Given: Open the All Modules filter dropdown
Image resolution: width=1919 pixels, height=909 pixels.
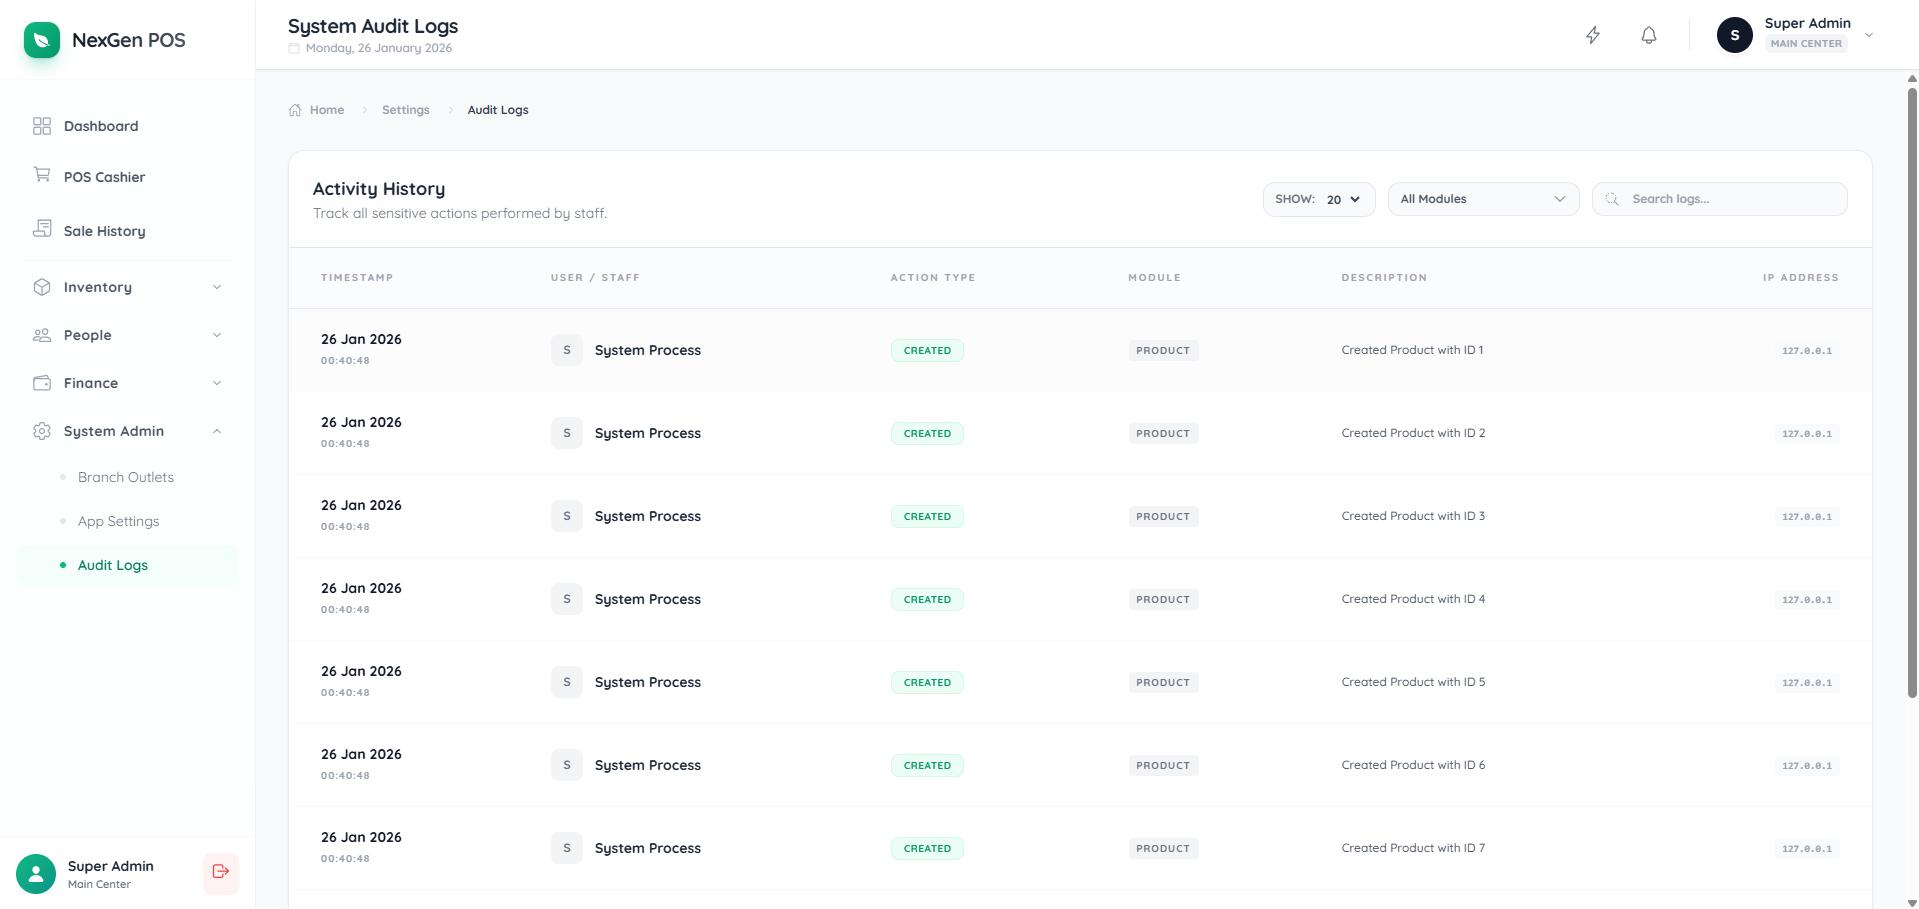Looking at the screenshot, I should (x=1482, y=198).
